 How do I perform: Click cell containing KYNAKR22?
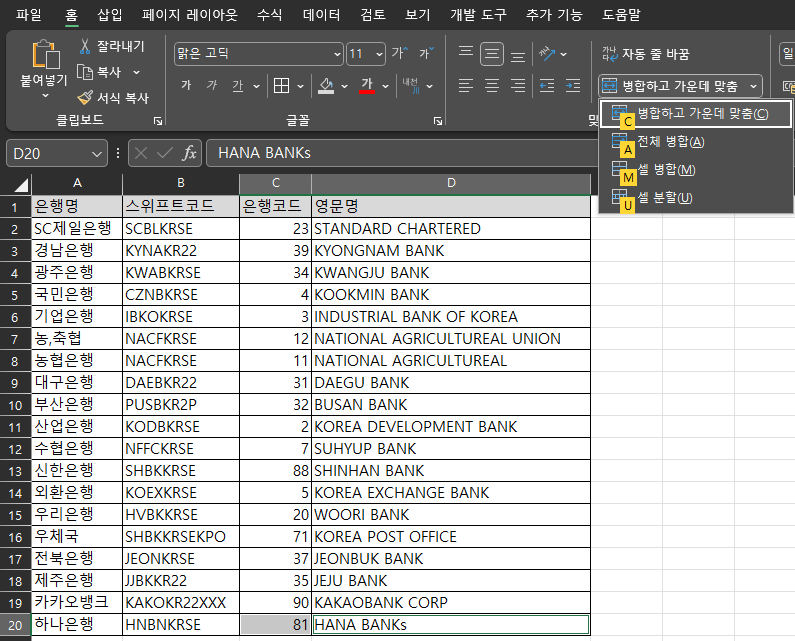[180, 251]
